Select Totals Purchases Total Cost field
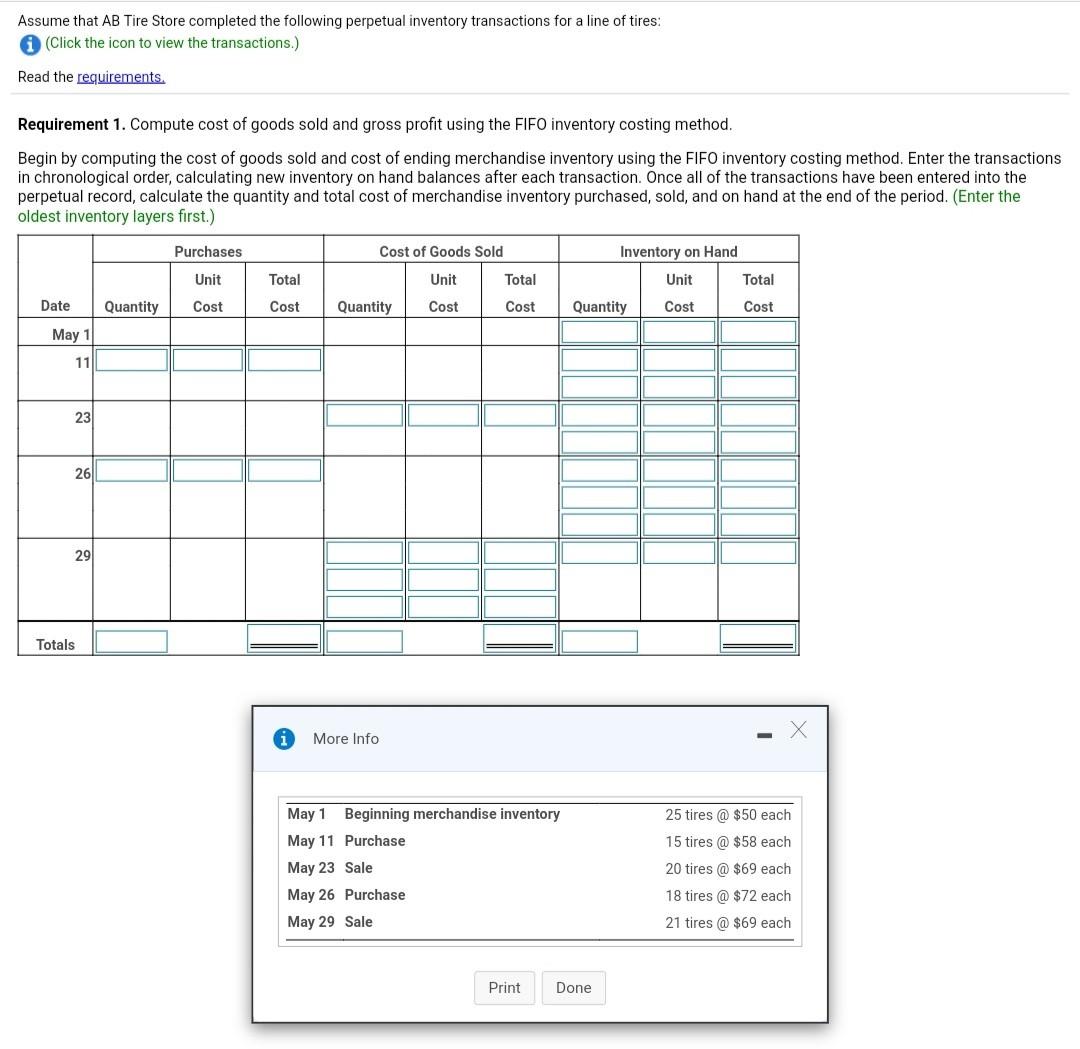Viewport: 1080px width, 1049px height. tap(284, 638)
